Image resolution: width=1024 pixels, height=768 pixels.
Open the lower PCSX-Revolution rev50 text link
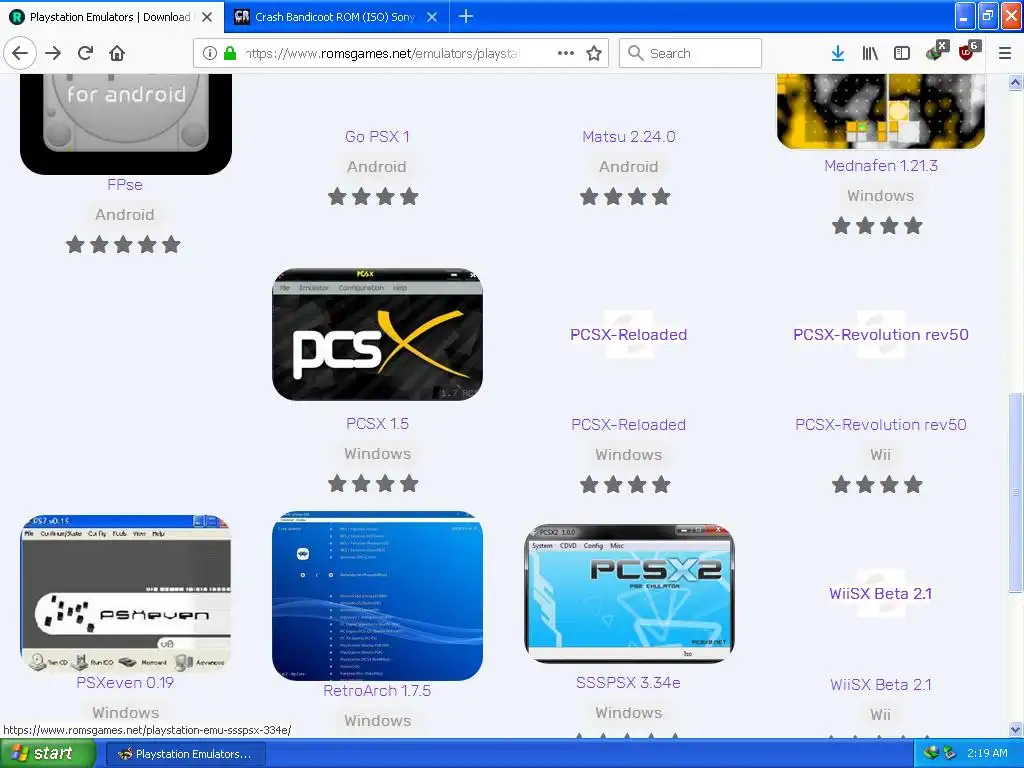pos(880,424)
